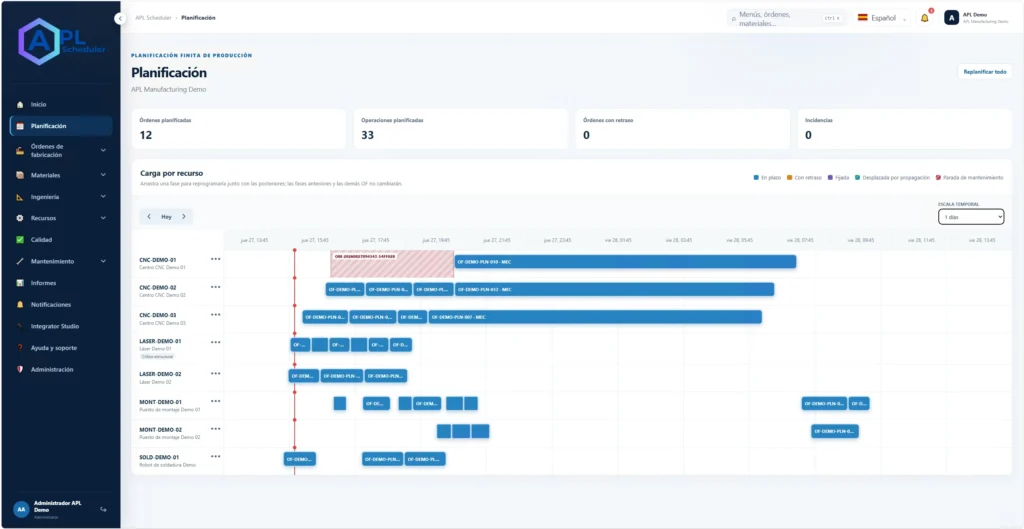Click the Operaciones planificadas value 33
This screenshot has width=1024, height=529.
(368, 135)
